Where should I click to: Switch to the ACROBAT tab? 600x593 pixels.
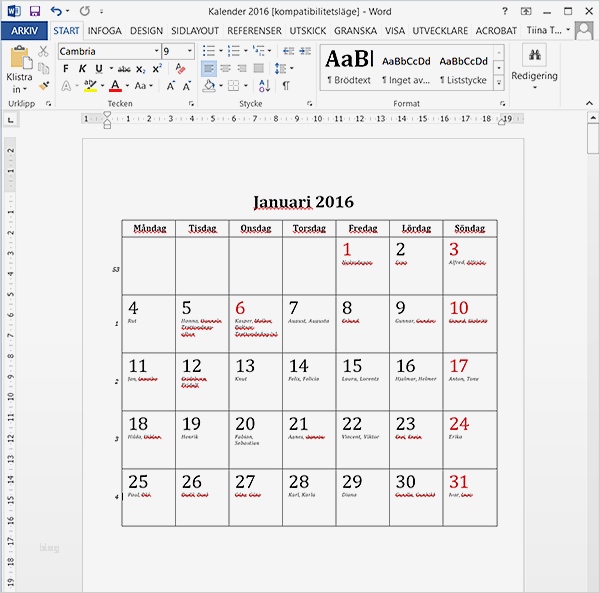(496, 31)
